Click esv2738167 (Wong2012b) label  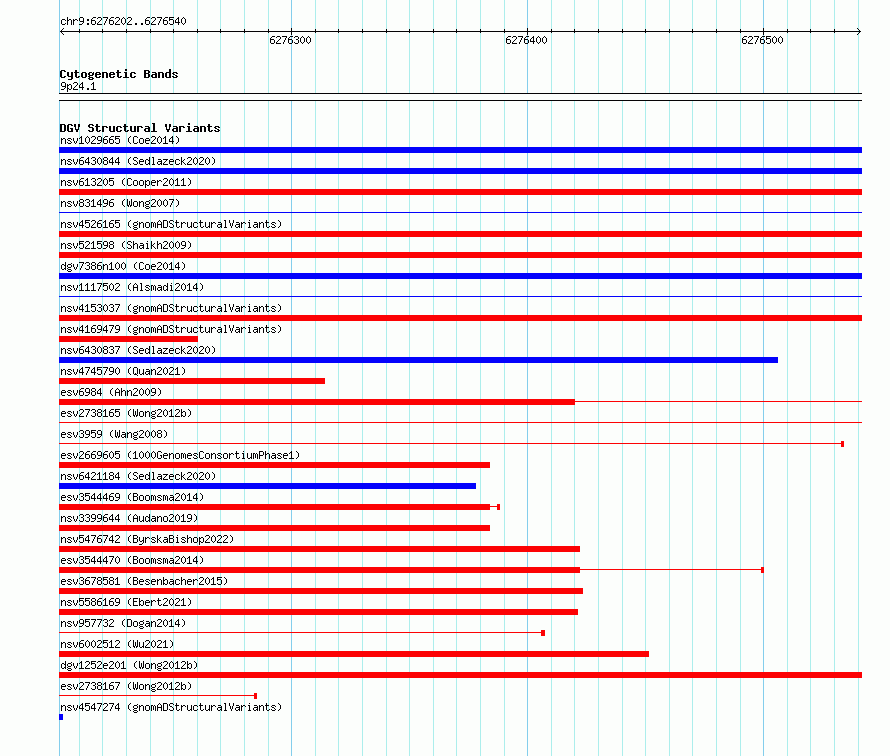126,686
